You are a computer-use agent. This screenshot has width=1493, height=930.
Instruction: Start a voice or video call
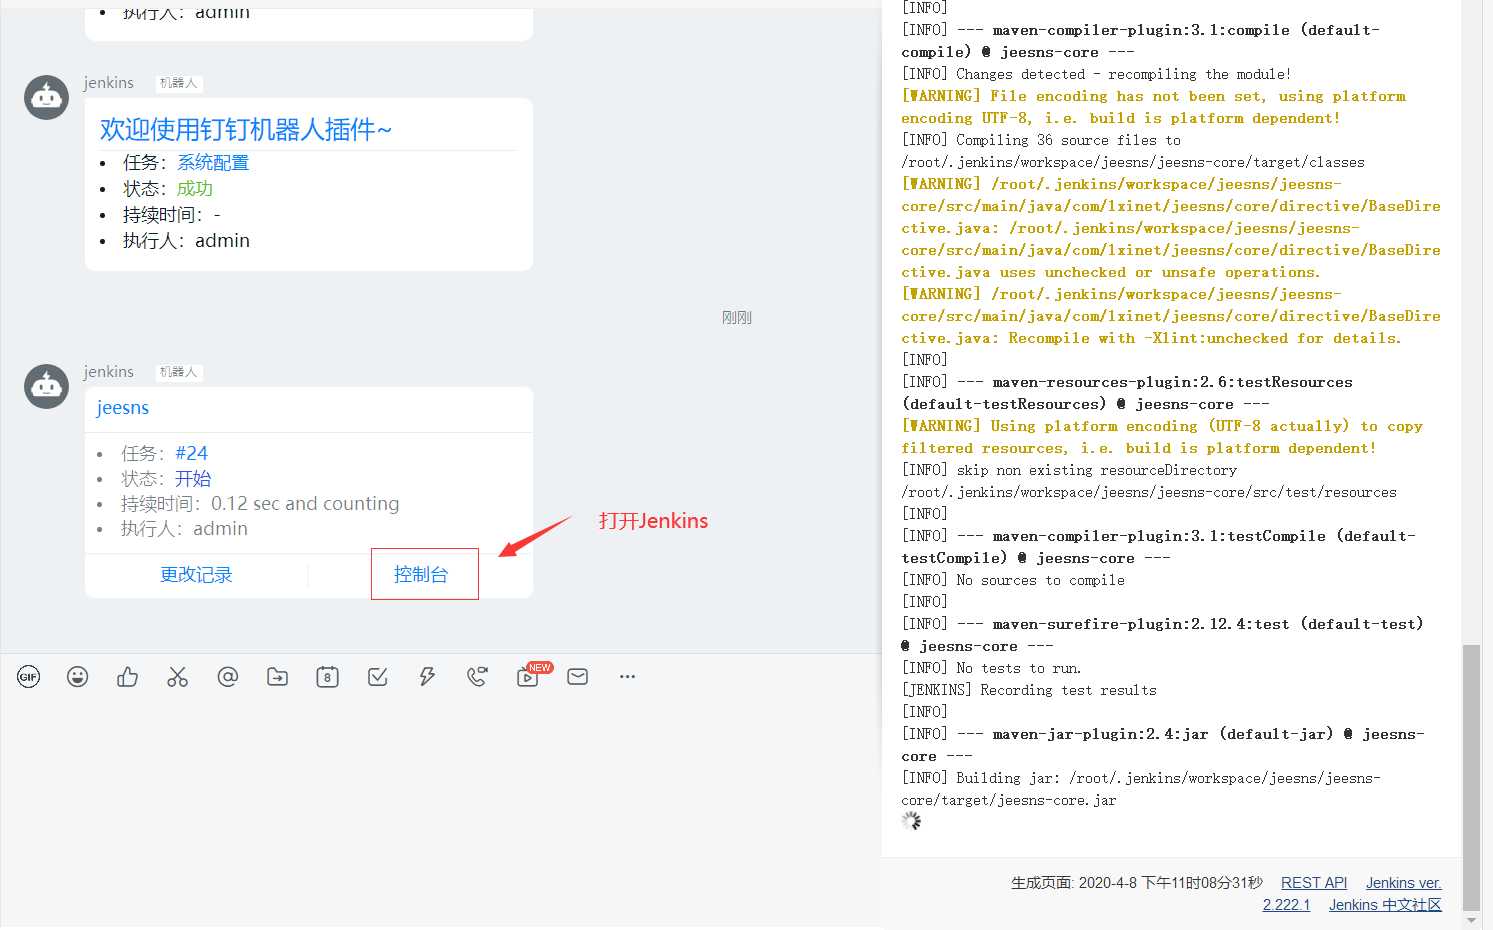[478, 677]
